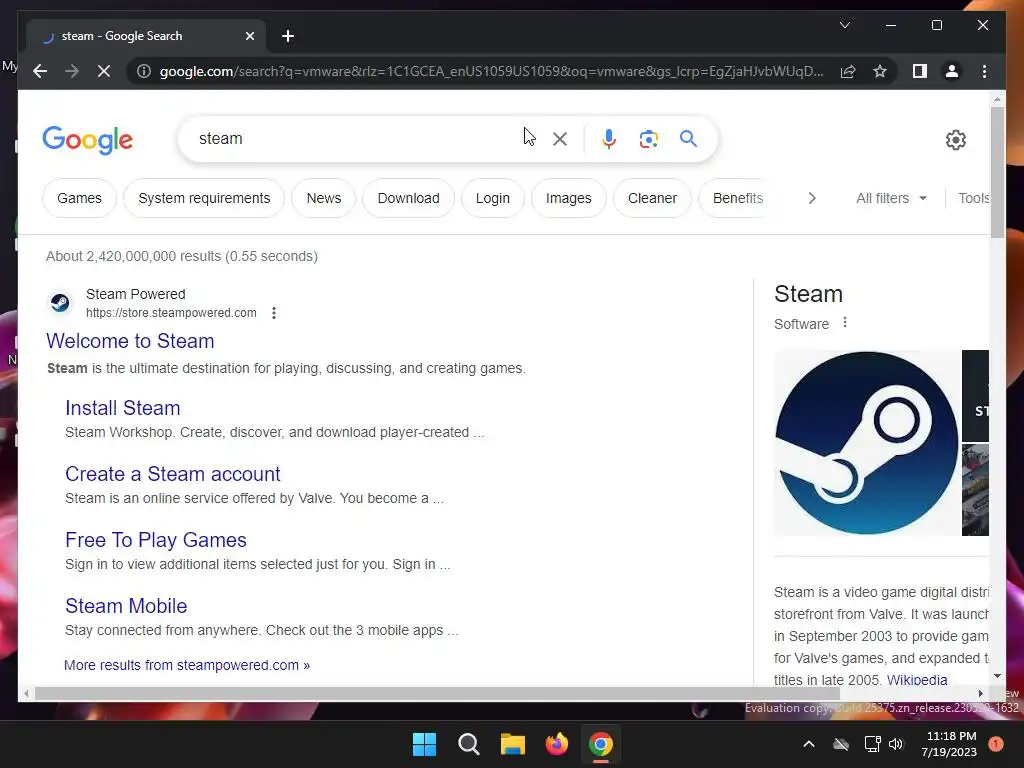Open Create a Steam account link
This screenshot has height=768, width=1024.
[172, 474]
